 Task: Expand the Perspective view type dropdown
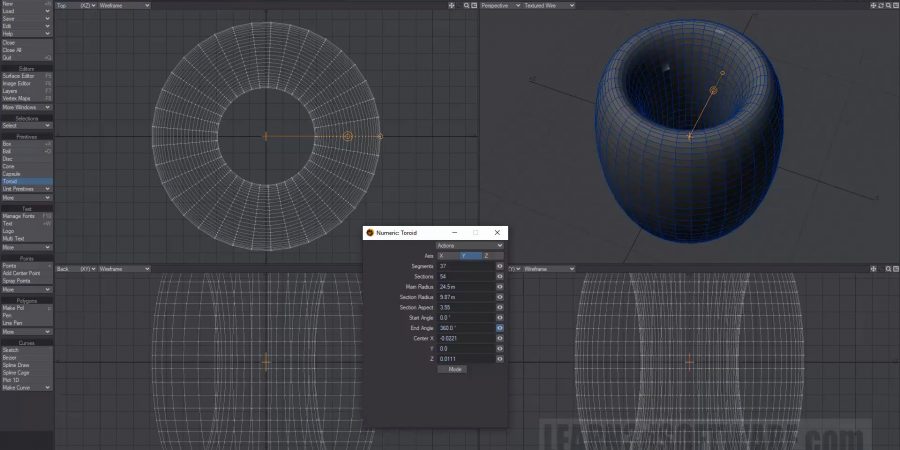[499, 5]
